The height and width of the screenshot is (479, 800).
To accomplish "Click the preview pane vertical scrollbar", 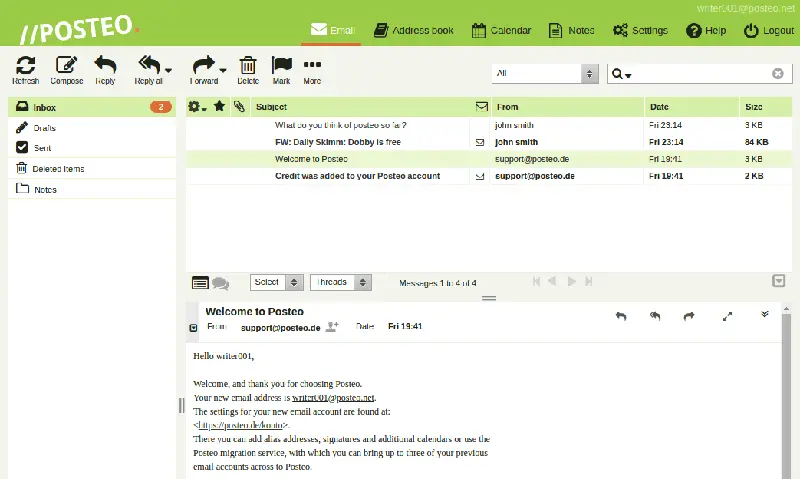I will pos(786,393).
